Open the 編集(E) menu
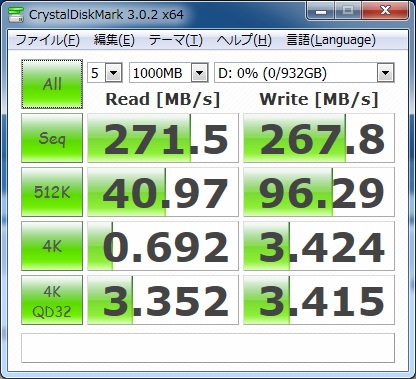This screenshot has width=416, height=379. 114,40
